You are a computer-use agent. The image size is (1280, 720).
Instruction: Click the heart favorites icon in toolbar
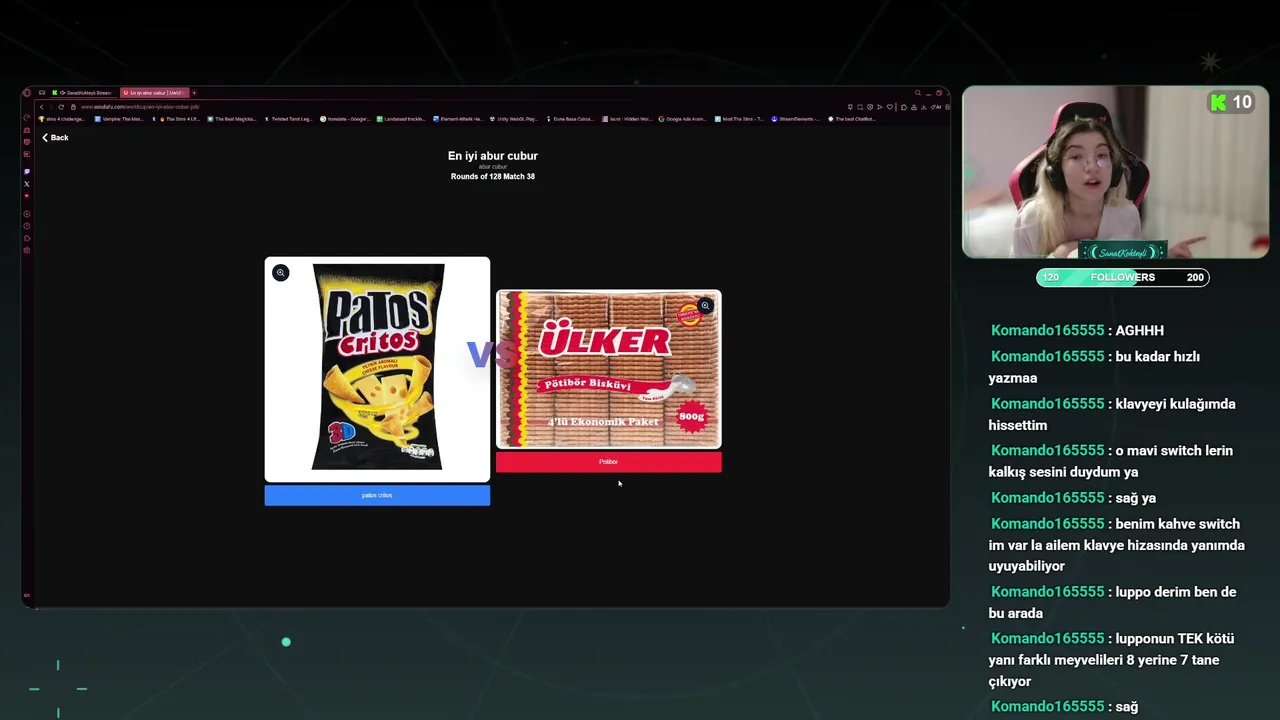click(x=890, y=107)
